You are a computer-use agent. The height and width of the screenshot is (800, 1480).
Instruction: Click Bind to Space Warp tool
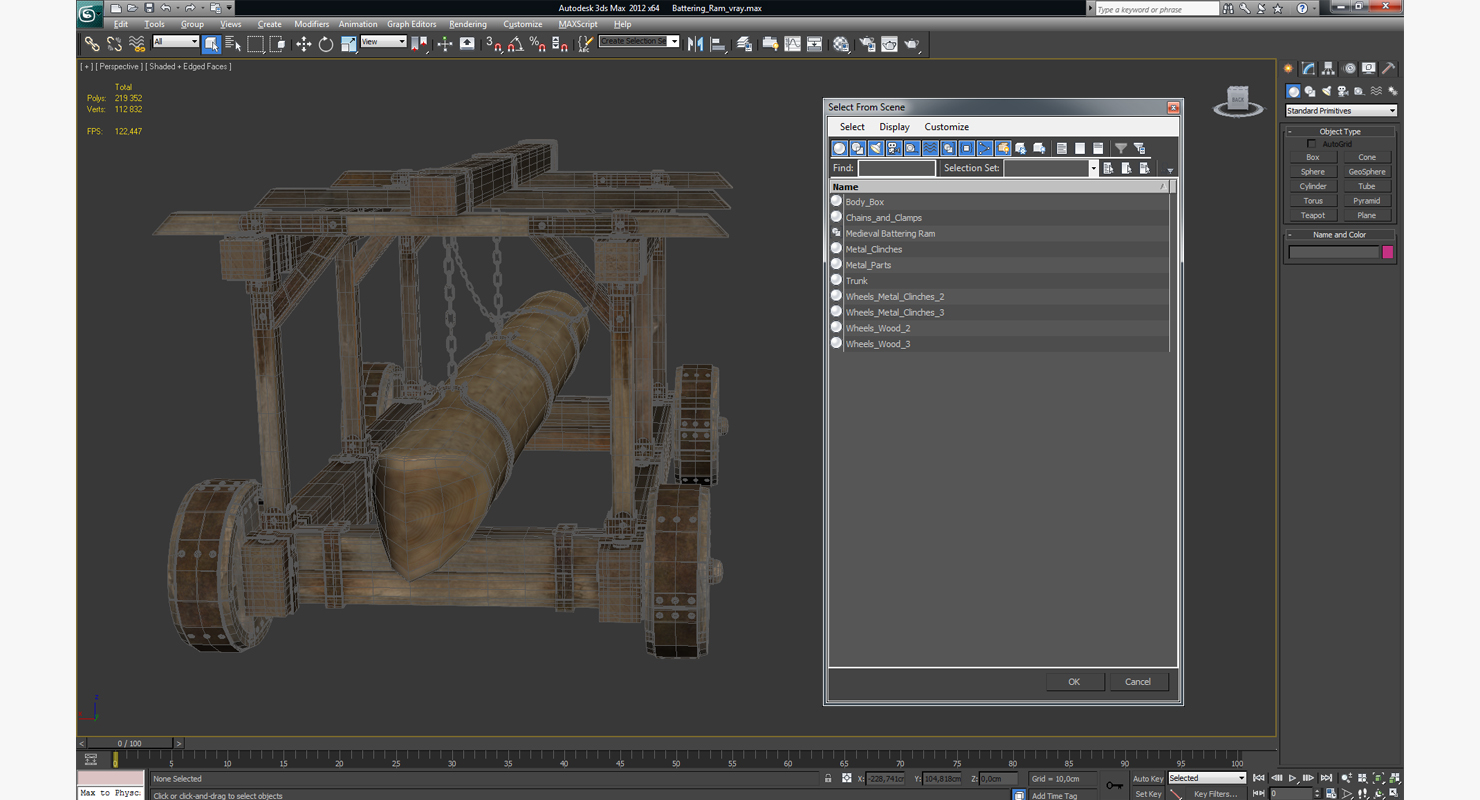137,44
